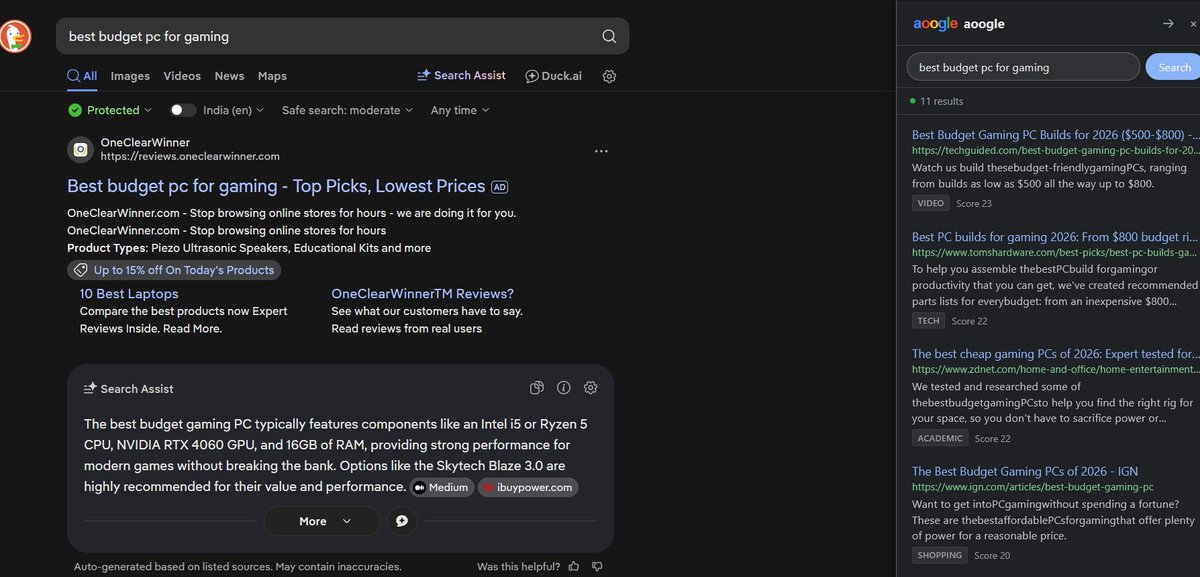Open the Tom's Hardware Best PC builds result

coord(1055,237)
